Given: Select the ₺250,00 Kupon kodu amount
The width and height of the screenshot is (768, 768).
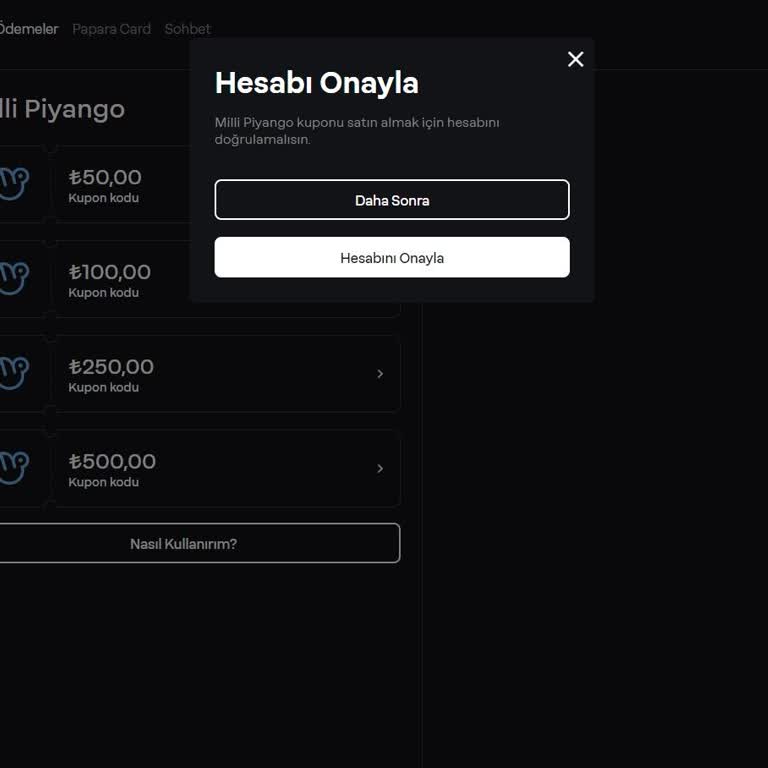Looking at the screenshot, I should pyautogui.click(x=111, y=367).
